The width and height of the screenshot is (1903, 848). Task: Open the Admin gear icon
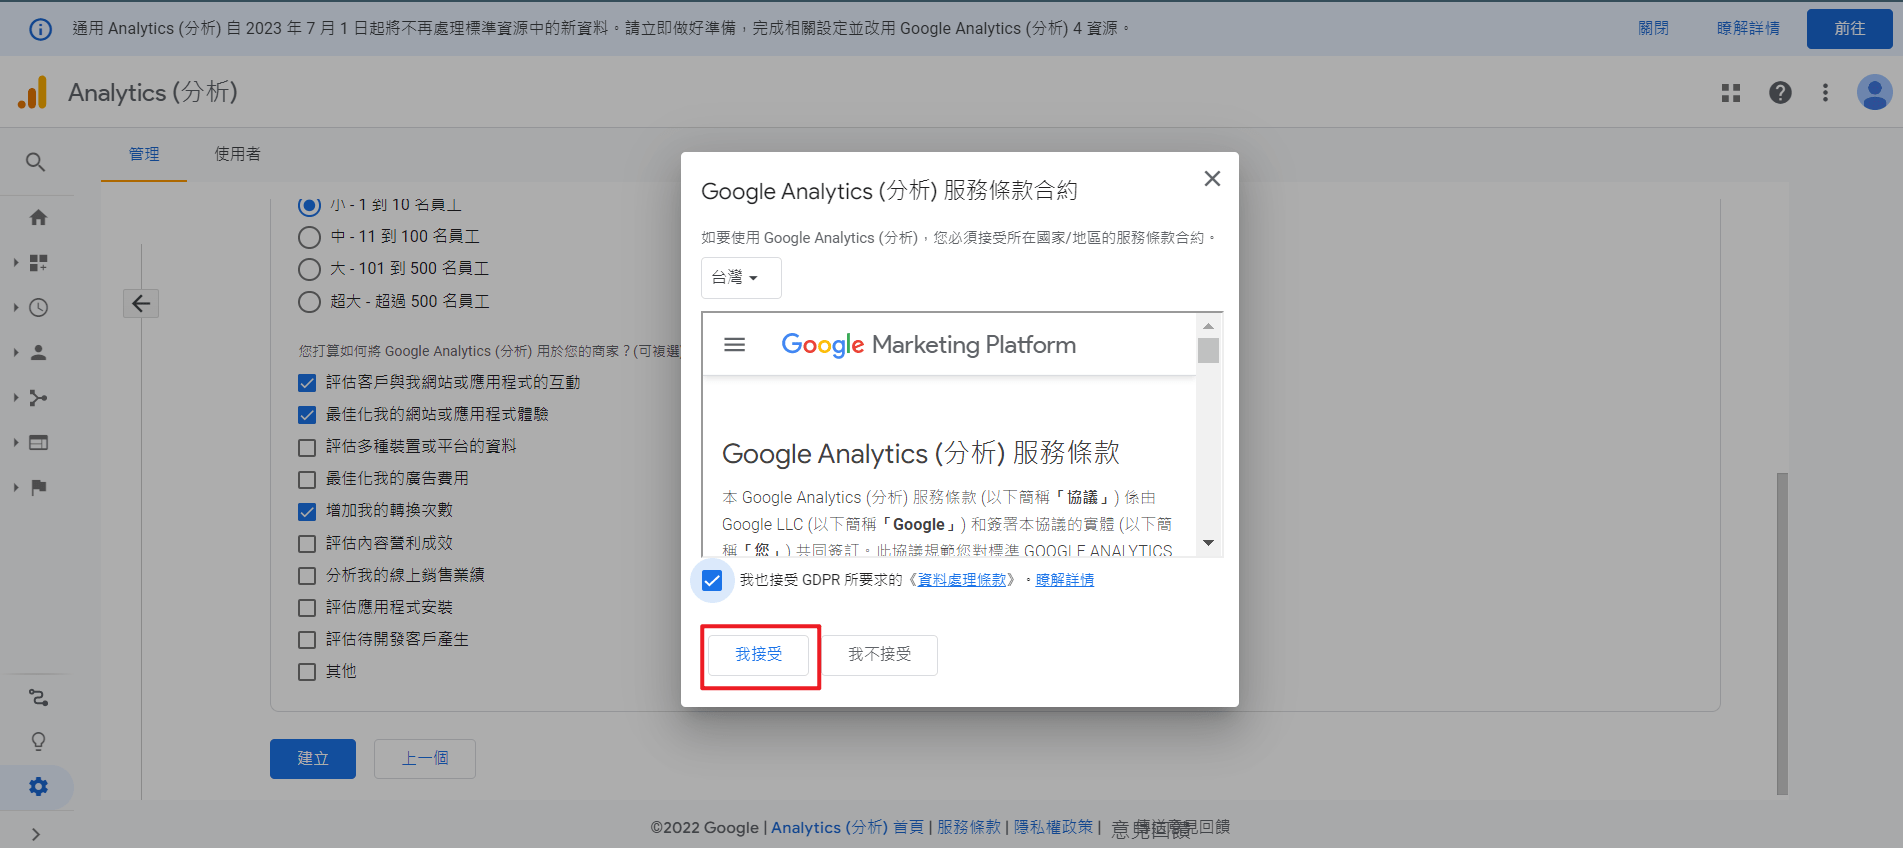[38, 787]
